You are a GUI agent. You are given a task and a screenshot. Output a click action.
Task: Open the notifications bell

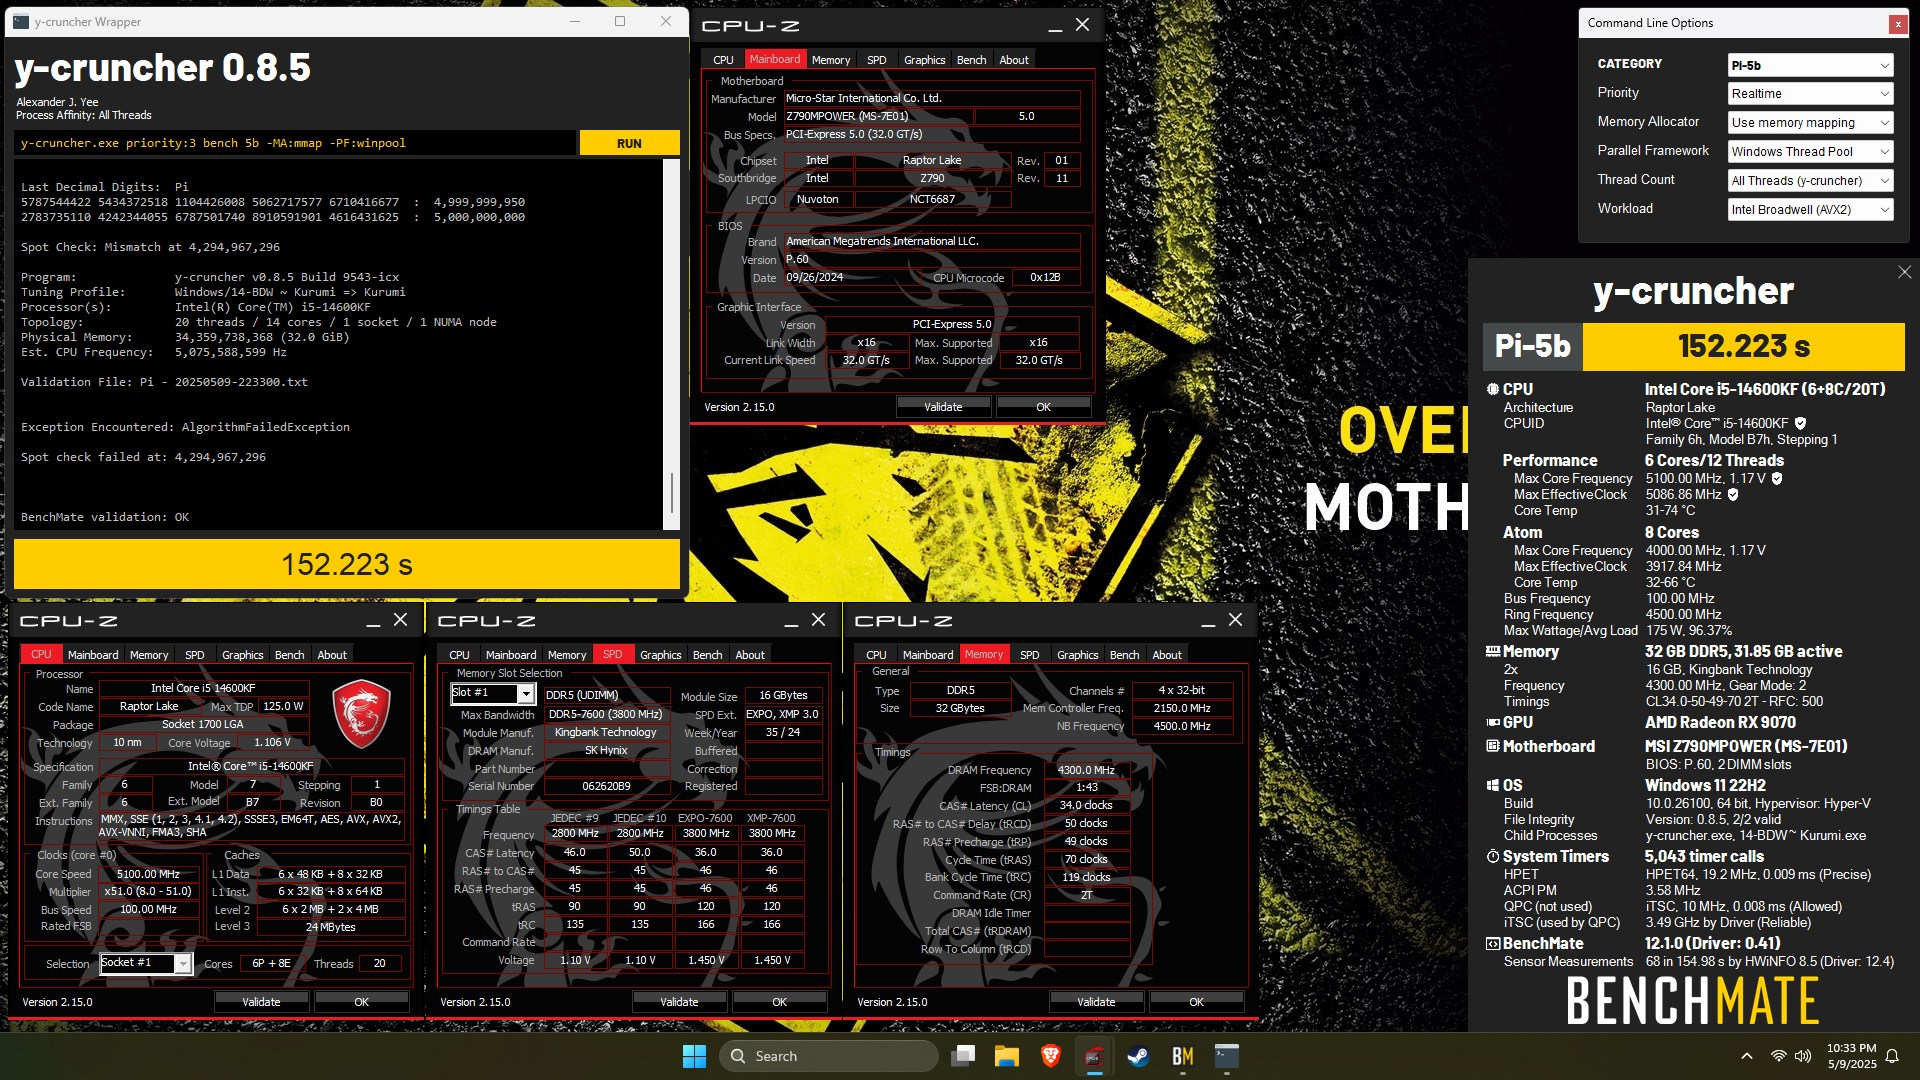click(1892, 1056)
